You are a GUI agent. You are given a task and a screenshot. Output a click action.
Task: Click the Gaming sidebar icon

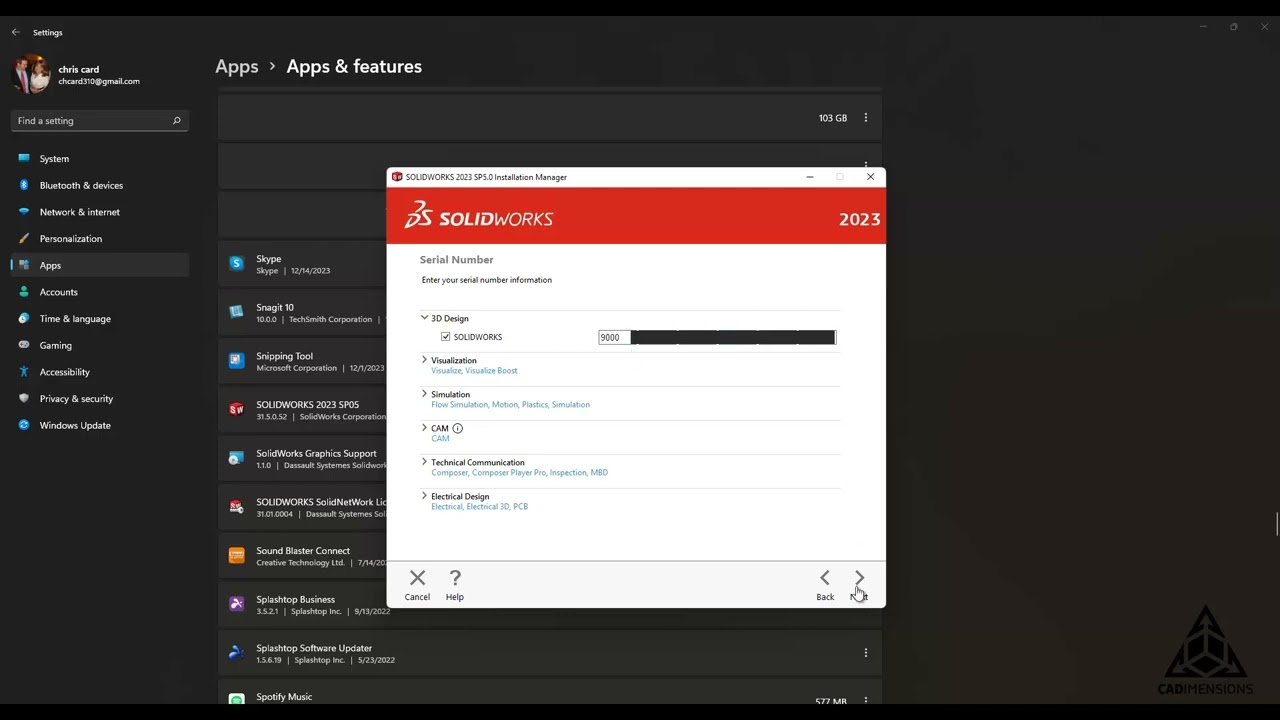pyautogui.click(x=24, y=345)
